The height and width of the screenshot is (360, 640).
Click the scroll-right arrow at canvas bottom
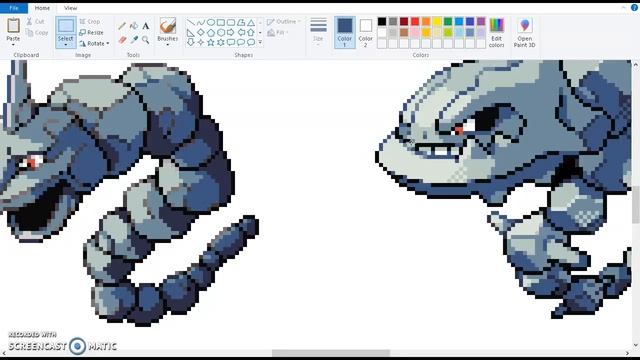tap(627, 353)
